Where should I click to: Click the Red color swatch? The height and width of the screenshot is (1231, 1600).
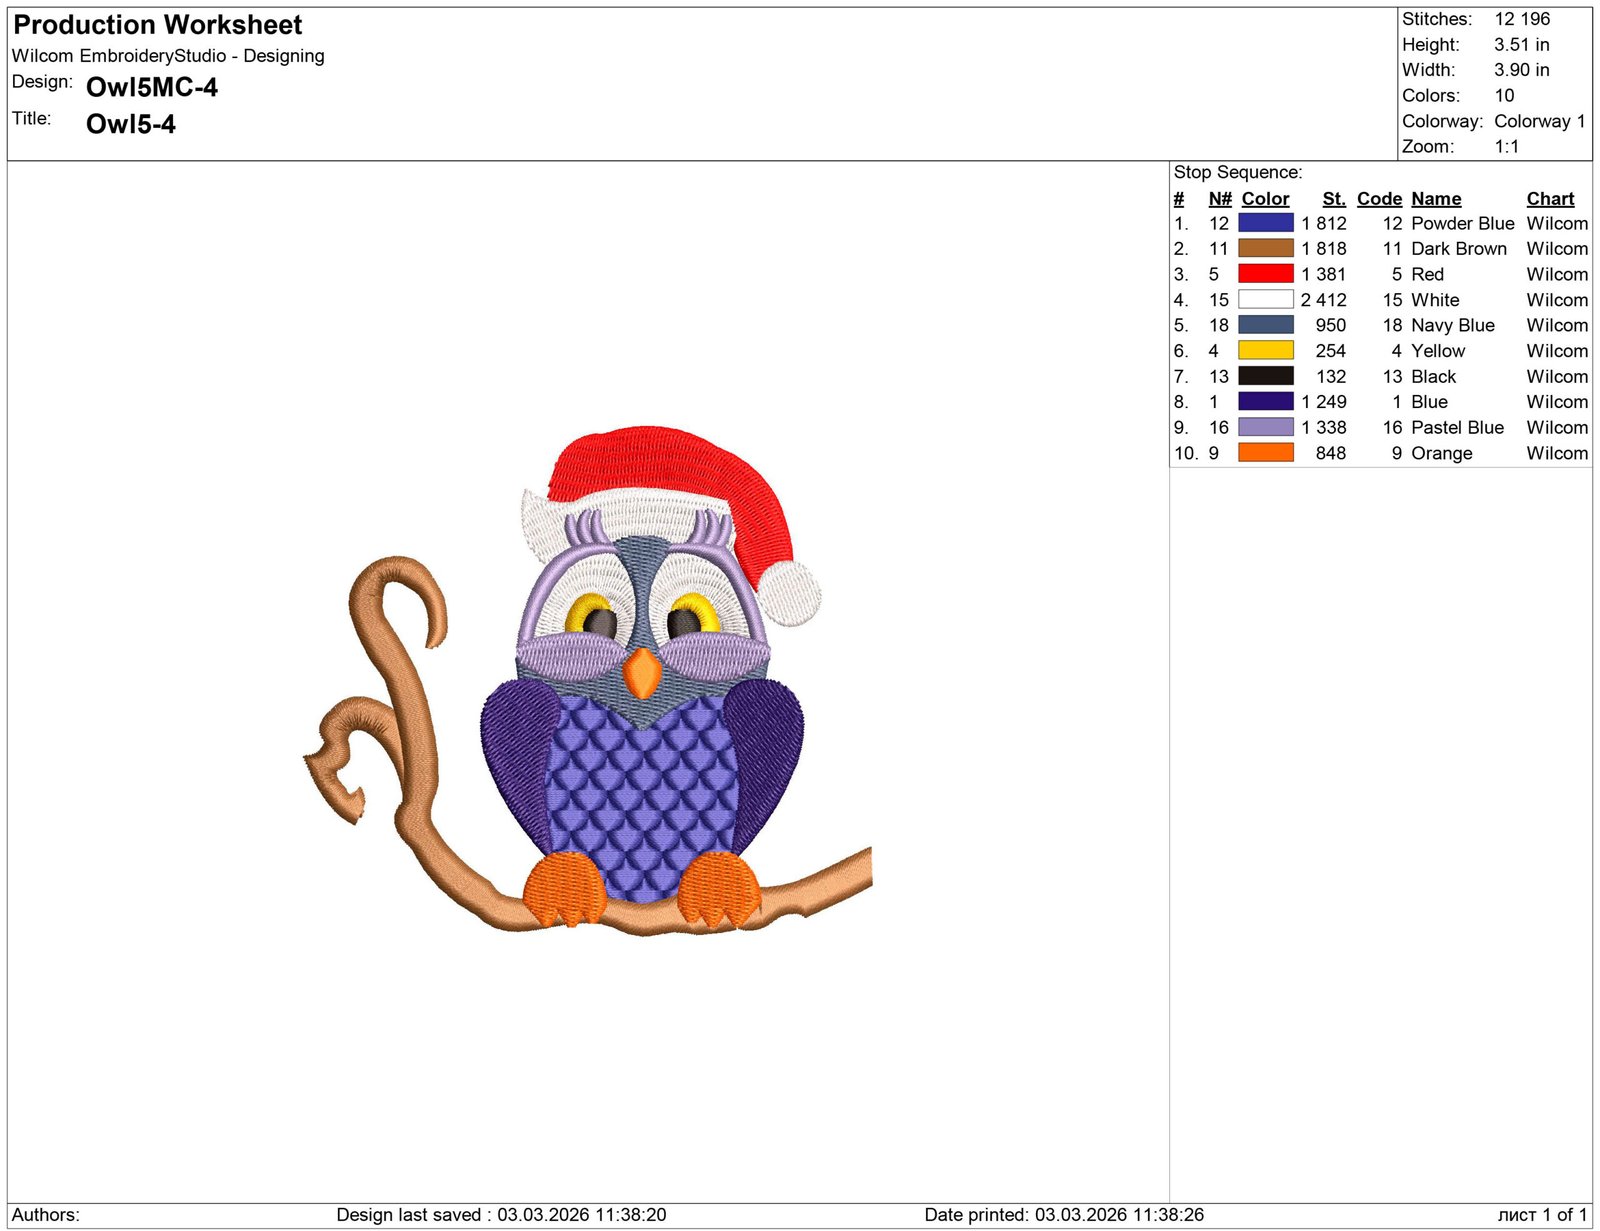coord(1265,274)
